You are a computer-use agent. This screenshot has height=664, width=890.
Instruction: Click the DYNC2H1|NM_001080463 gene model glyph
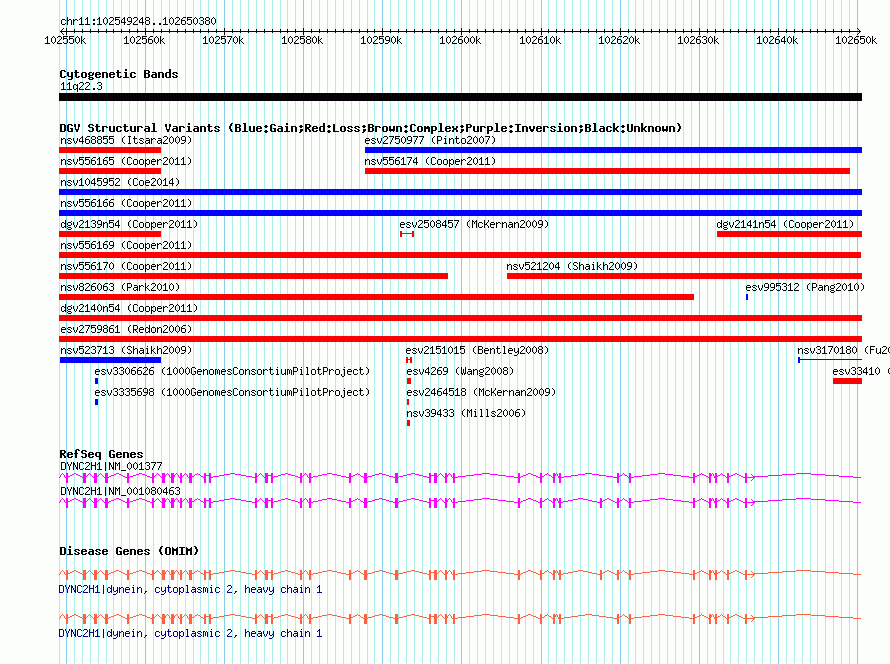(x=460, y=503)
